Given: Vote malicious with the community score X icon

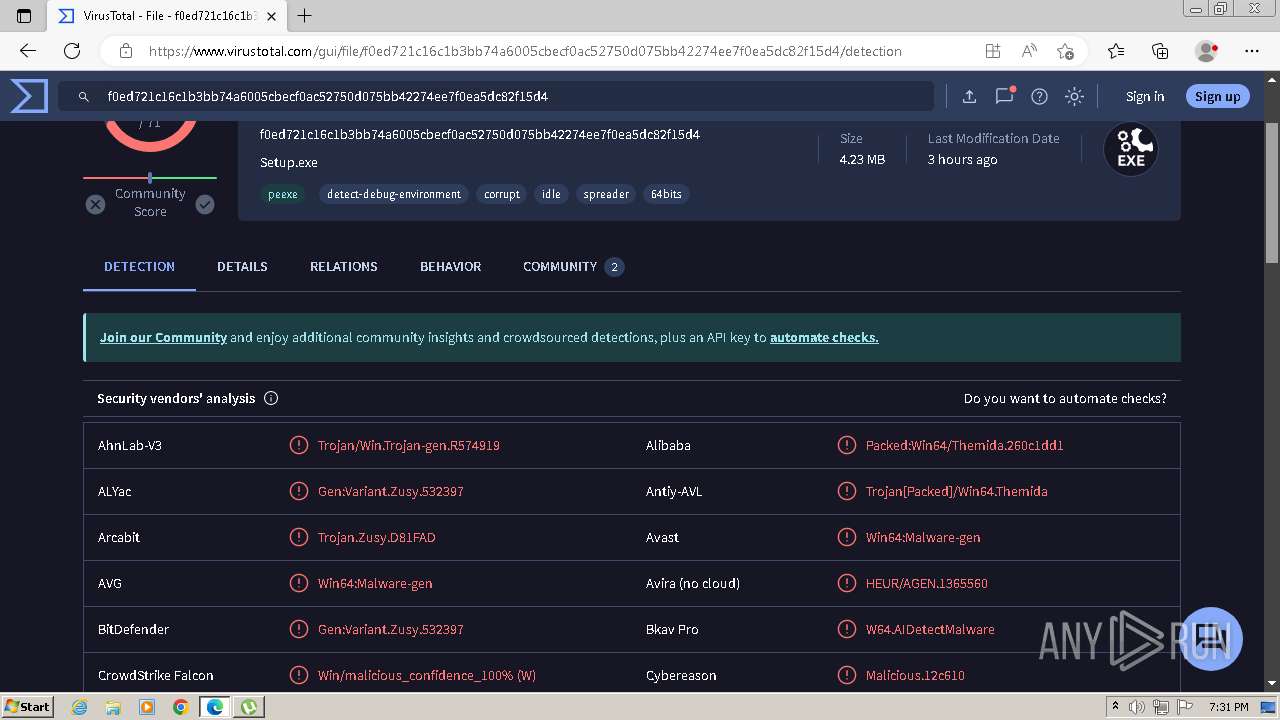Looking at the screenshot, I should pyautogui.click(x=95, y=204).
